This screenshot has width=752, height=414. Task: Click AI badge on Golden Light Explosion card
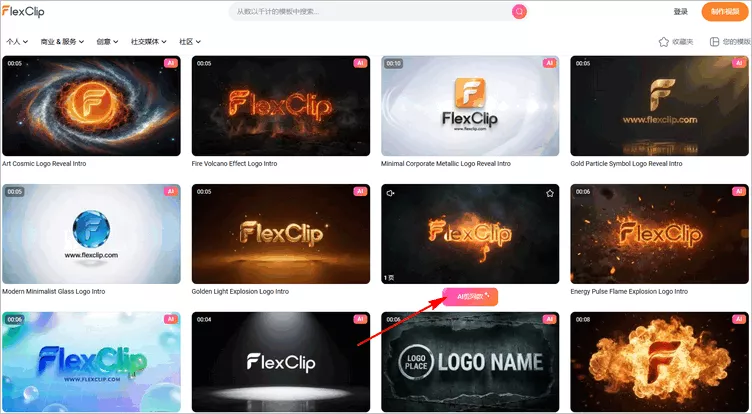click(x=360, y=191)
